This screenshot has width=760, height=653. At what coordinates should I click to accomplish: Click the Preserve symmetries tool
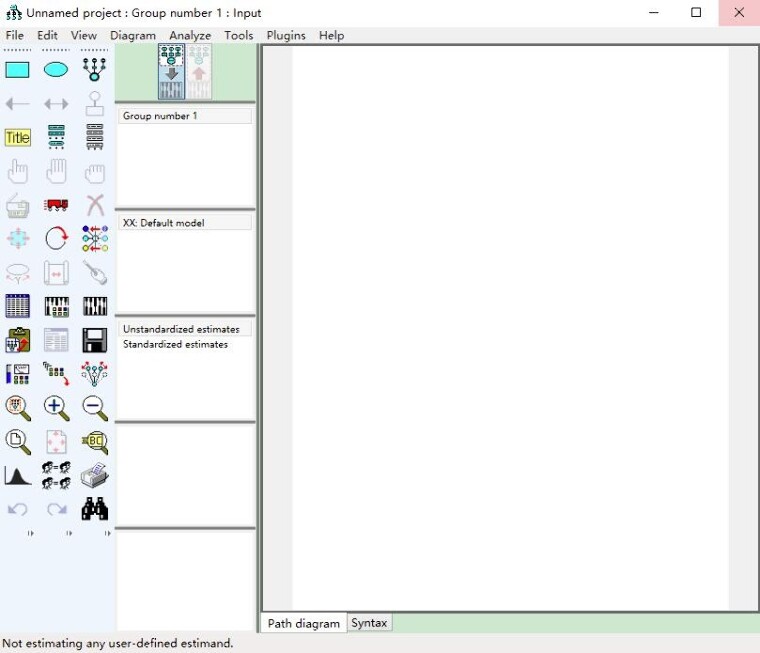(x=95, y=373)
